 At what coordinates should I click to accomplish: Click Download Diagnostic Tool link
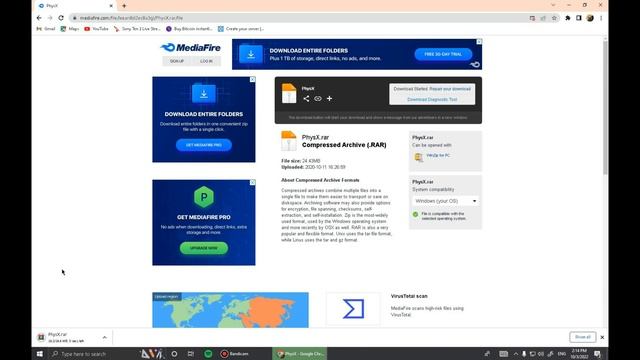(432, 100)
